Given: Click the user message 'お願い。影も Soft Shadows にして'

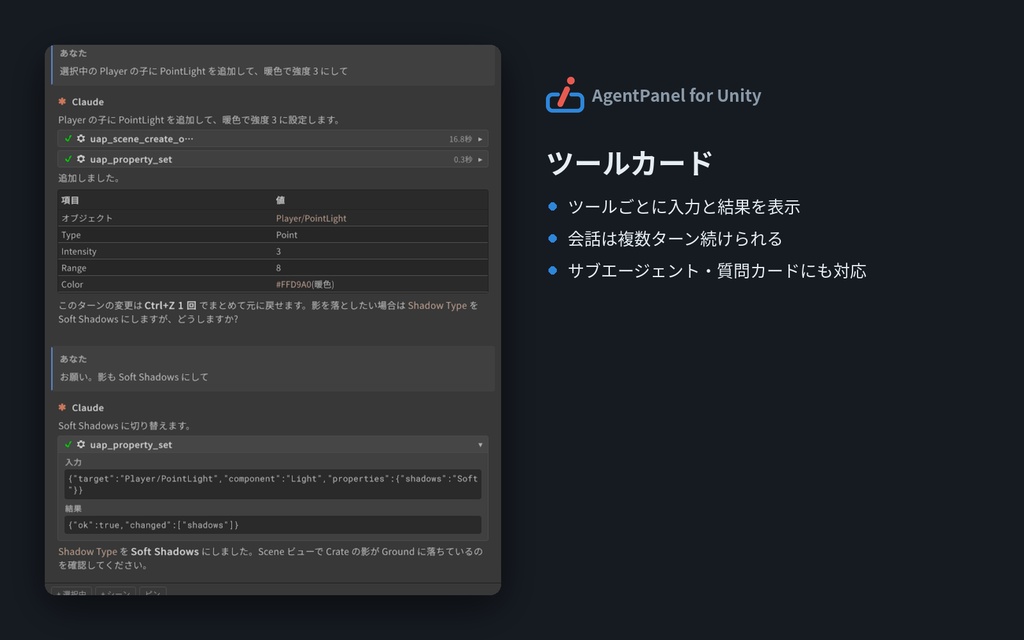Looking at the screenshot, I should [x=134, y=377].
